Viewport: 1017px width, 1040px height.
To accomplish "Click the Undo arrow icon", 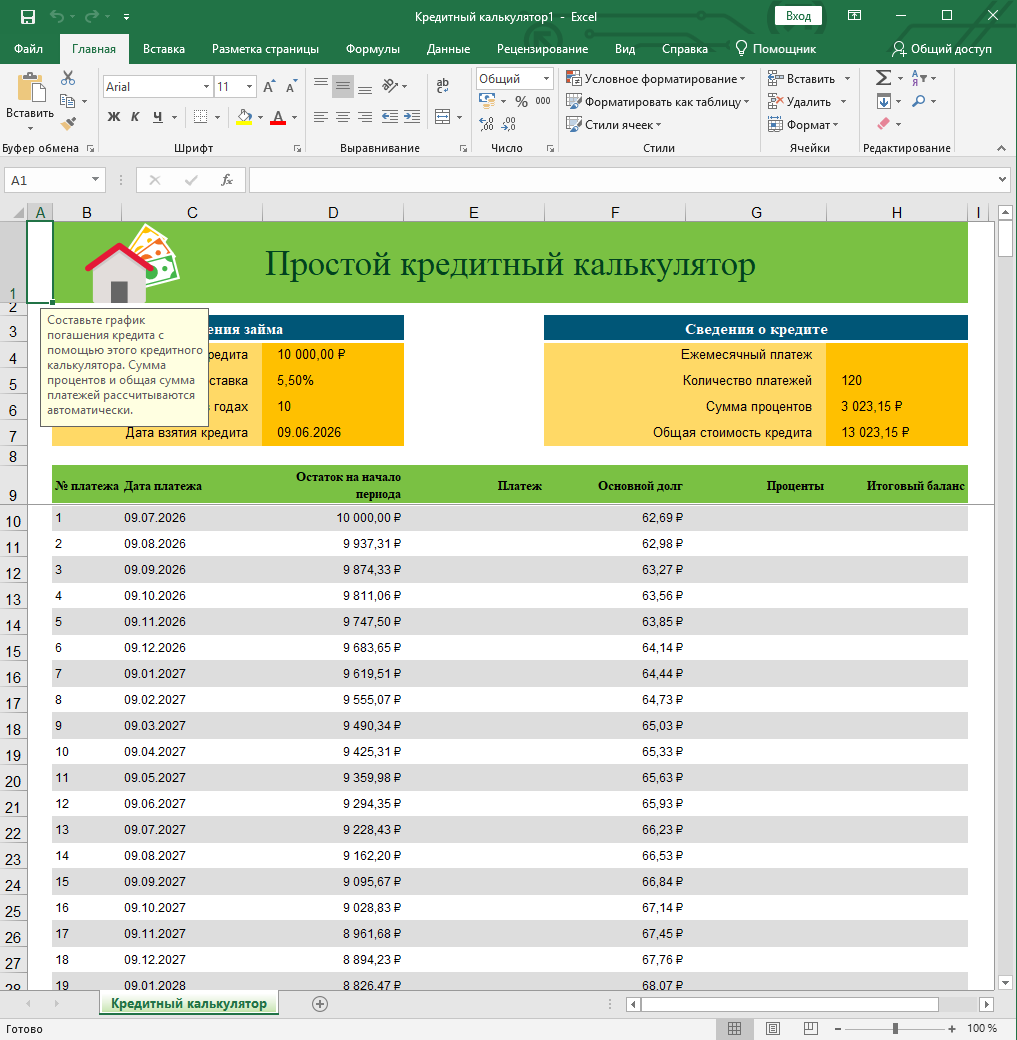I will pyautogui.click(x=57, y=17).
